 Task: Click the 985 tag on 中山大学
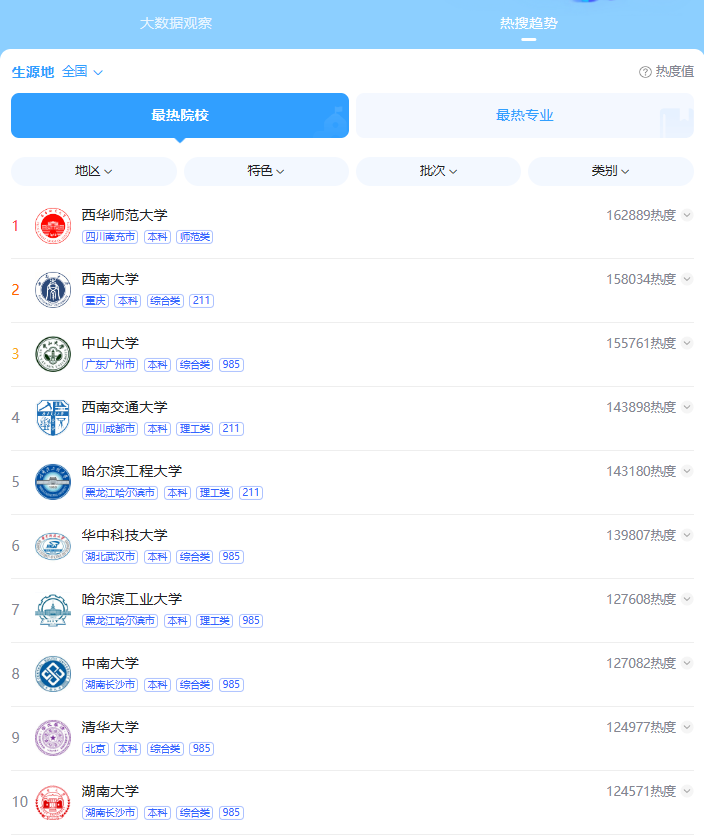click(x=231, y=364)
